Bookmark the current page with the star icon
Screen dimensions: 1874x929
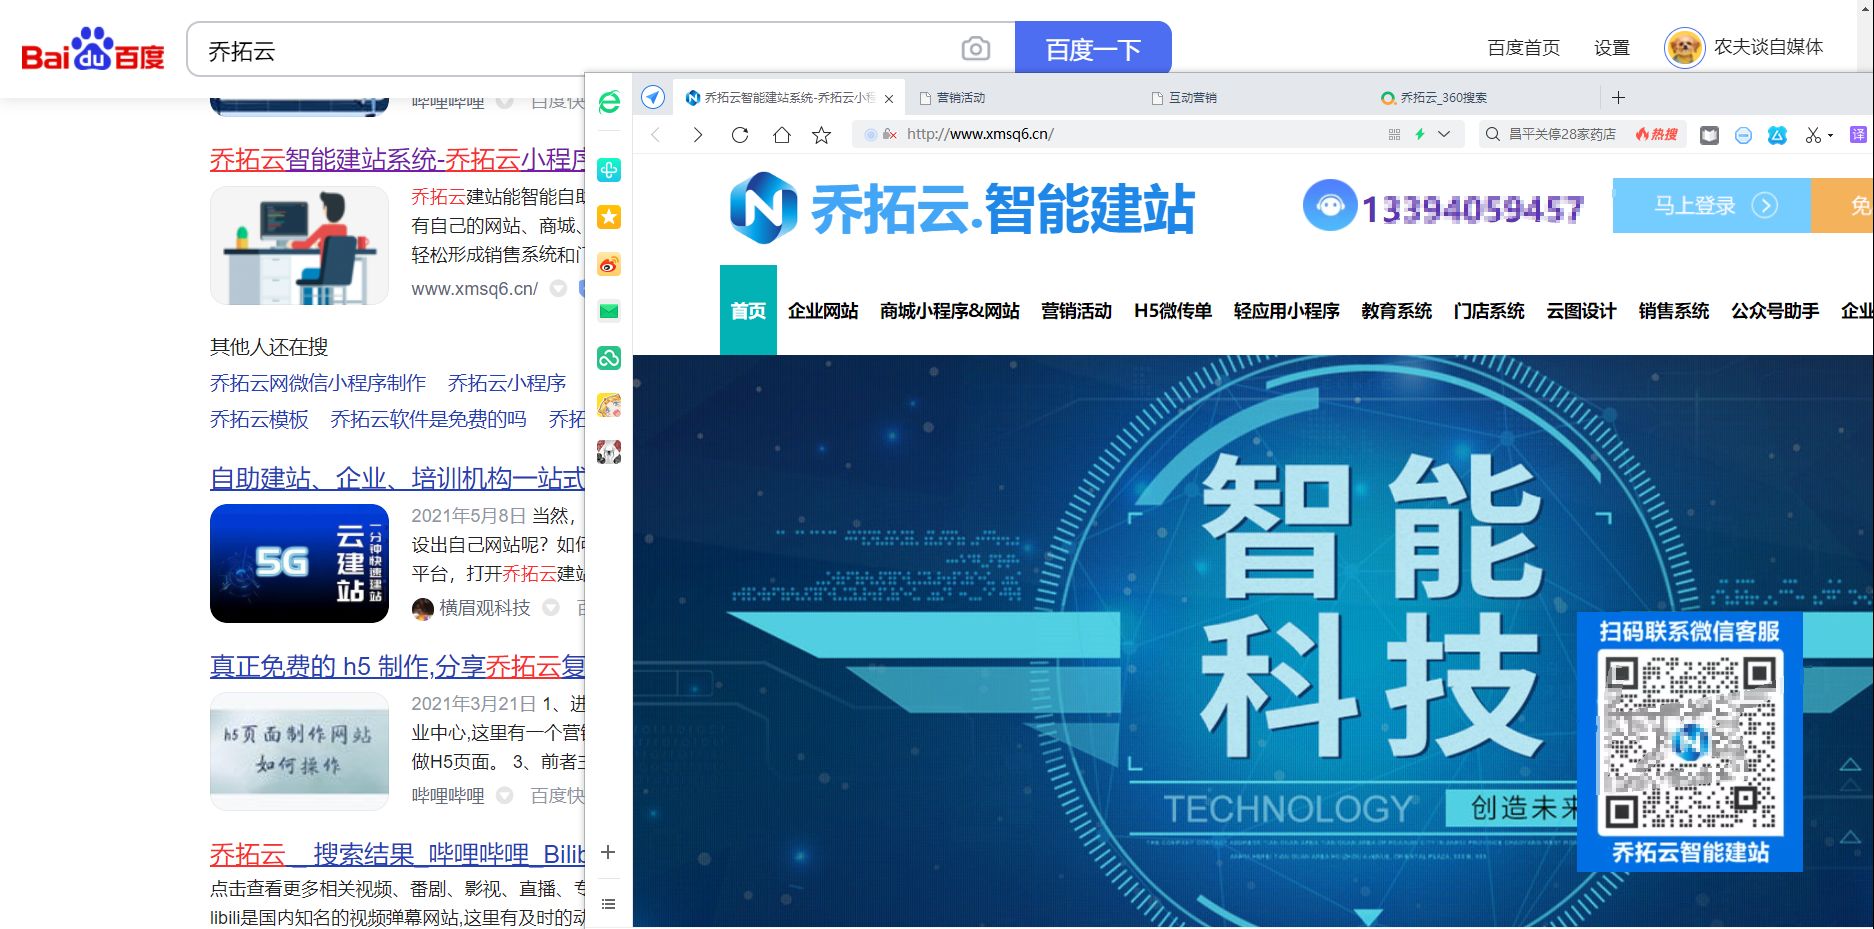821,133
